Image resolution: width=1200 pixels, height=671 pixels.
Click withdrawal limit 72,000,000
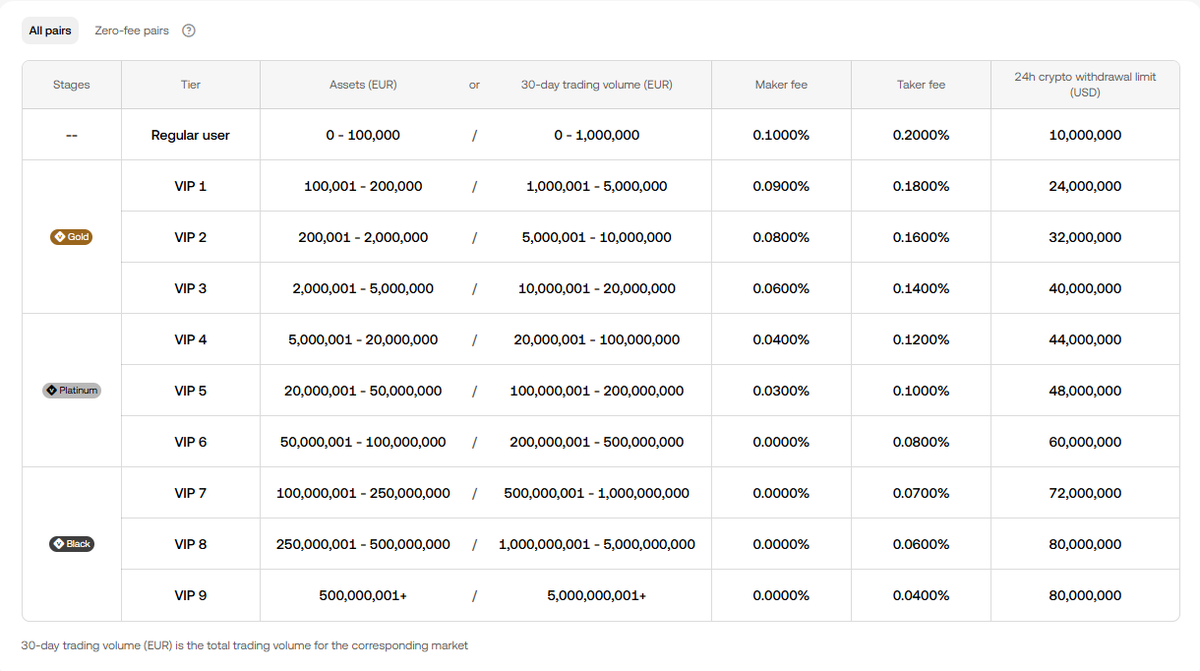point(1085,493)
